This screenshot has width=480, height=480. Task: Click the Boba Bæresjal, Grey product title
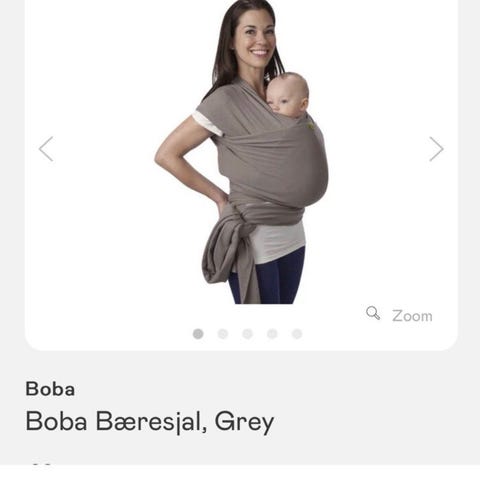(x=150, y=422)
